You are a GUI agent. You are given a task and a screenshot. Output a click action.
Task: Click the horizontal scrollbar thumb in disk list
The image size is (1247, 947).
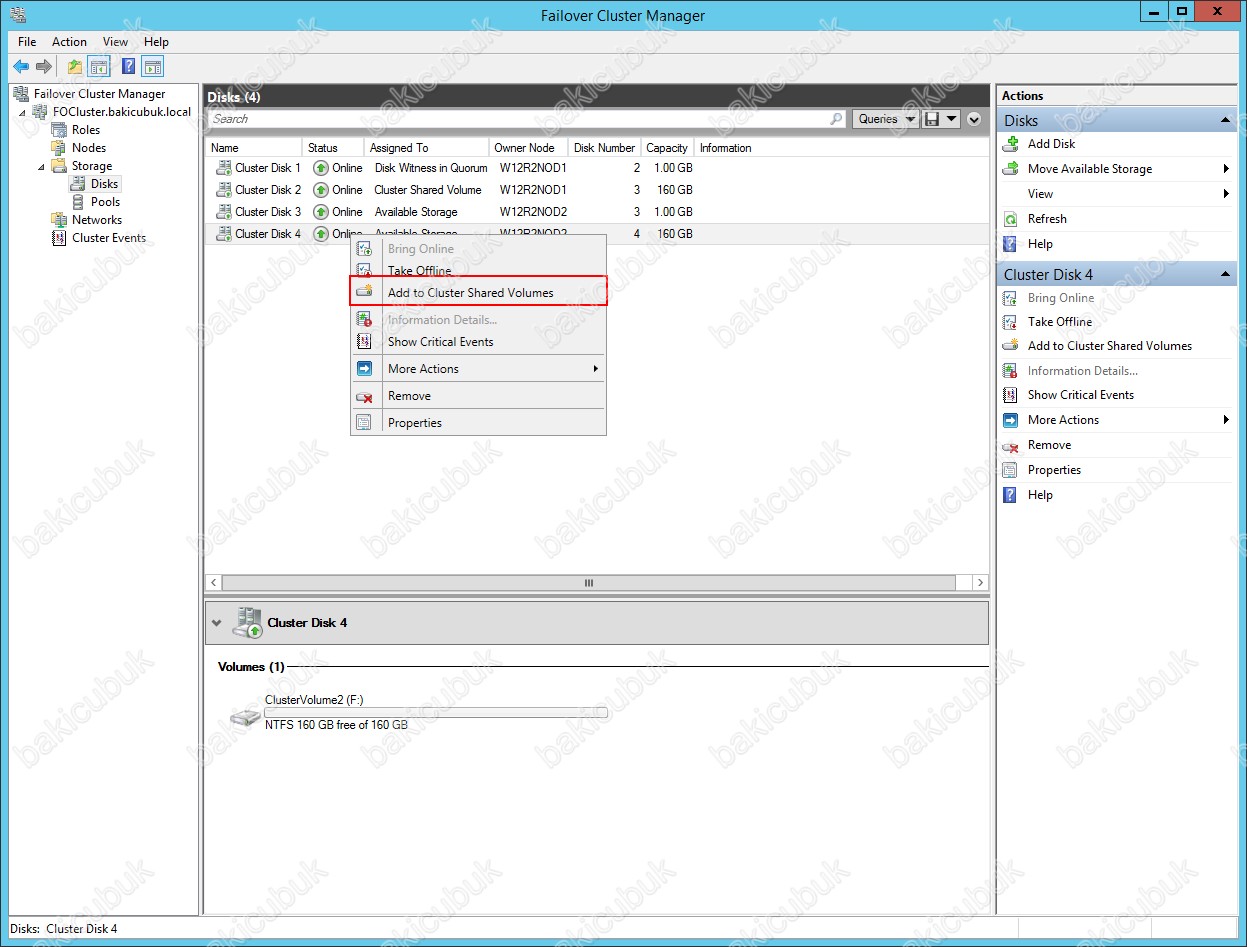(x=589, y=582)
